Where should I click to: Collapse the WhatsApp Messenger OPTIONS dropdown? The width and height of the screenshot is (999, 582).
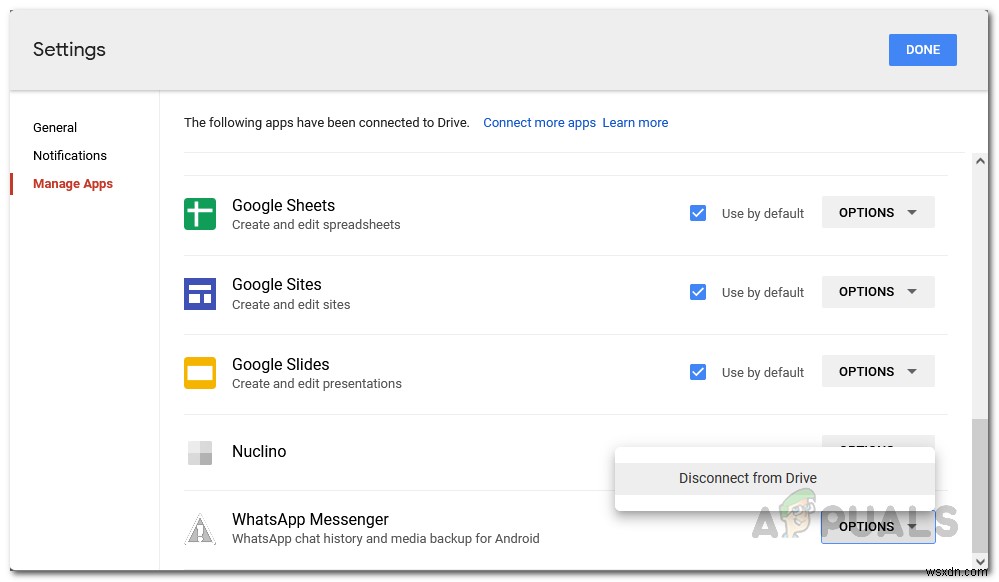click(x=877, y=526)
